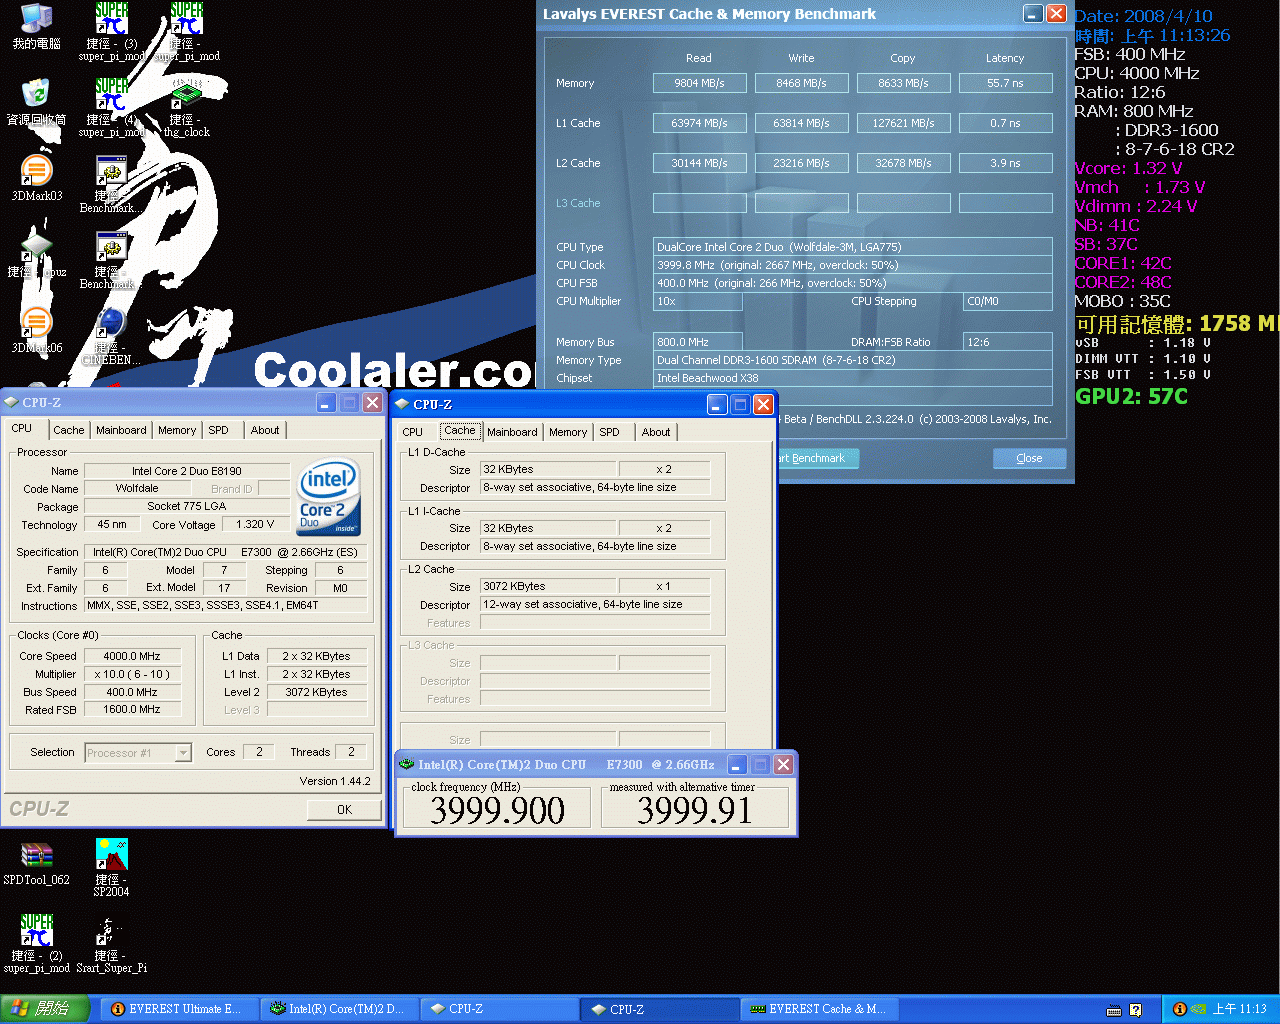Select Cache tab in CPU-Z processor window
Screen dimensions: 1280x1024
click(x=69, y=430)
